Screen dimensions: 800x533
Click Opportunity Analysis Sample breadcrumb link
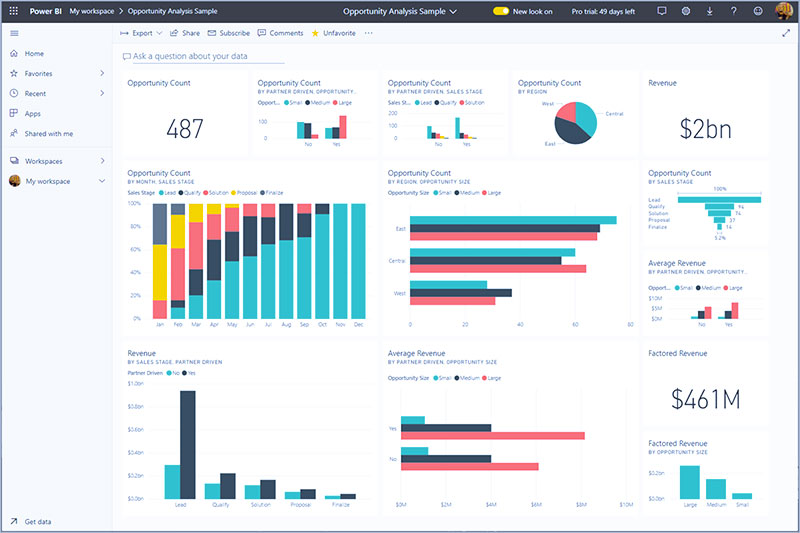point(172,11)
